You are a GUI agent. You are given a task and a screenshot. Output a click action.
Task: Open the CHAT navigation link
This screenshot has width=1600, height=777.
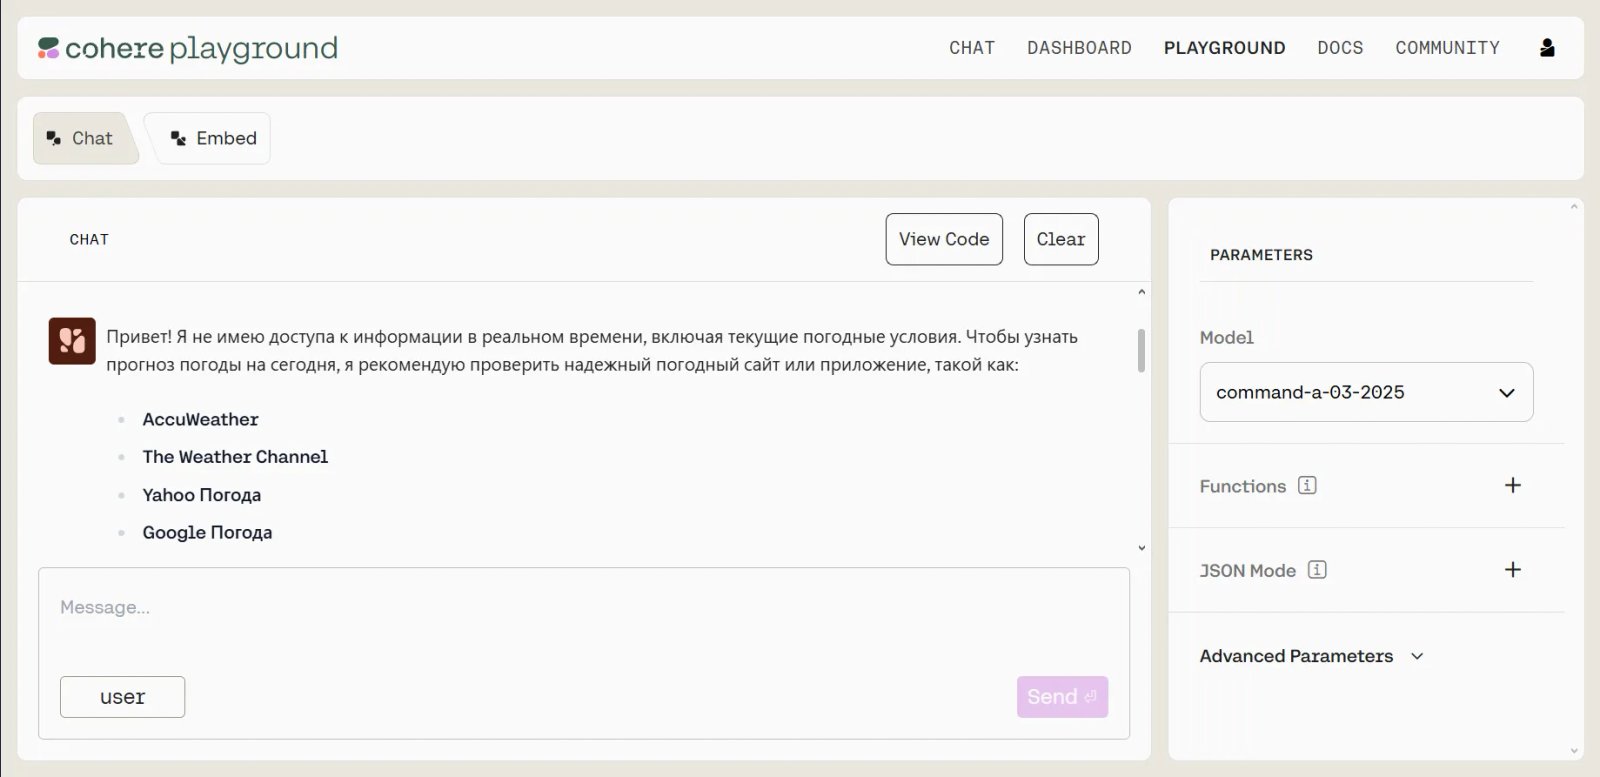tap(972, 48)
